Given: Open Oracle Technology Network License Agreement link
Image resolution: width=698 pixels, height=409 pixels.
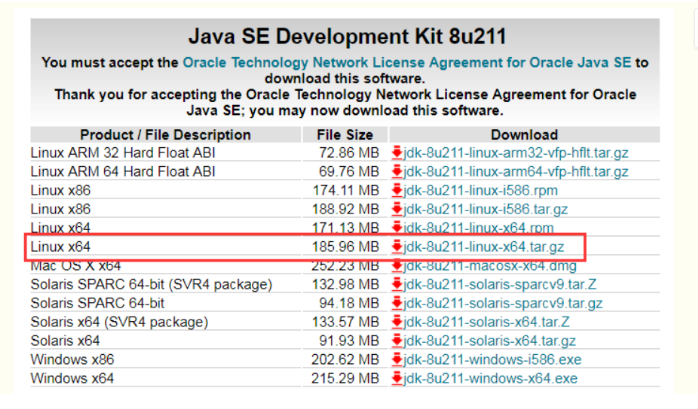Looking at the screenshot, I should pyautogui.click(x=407, y=62).
